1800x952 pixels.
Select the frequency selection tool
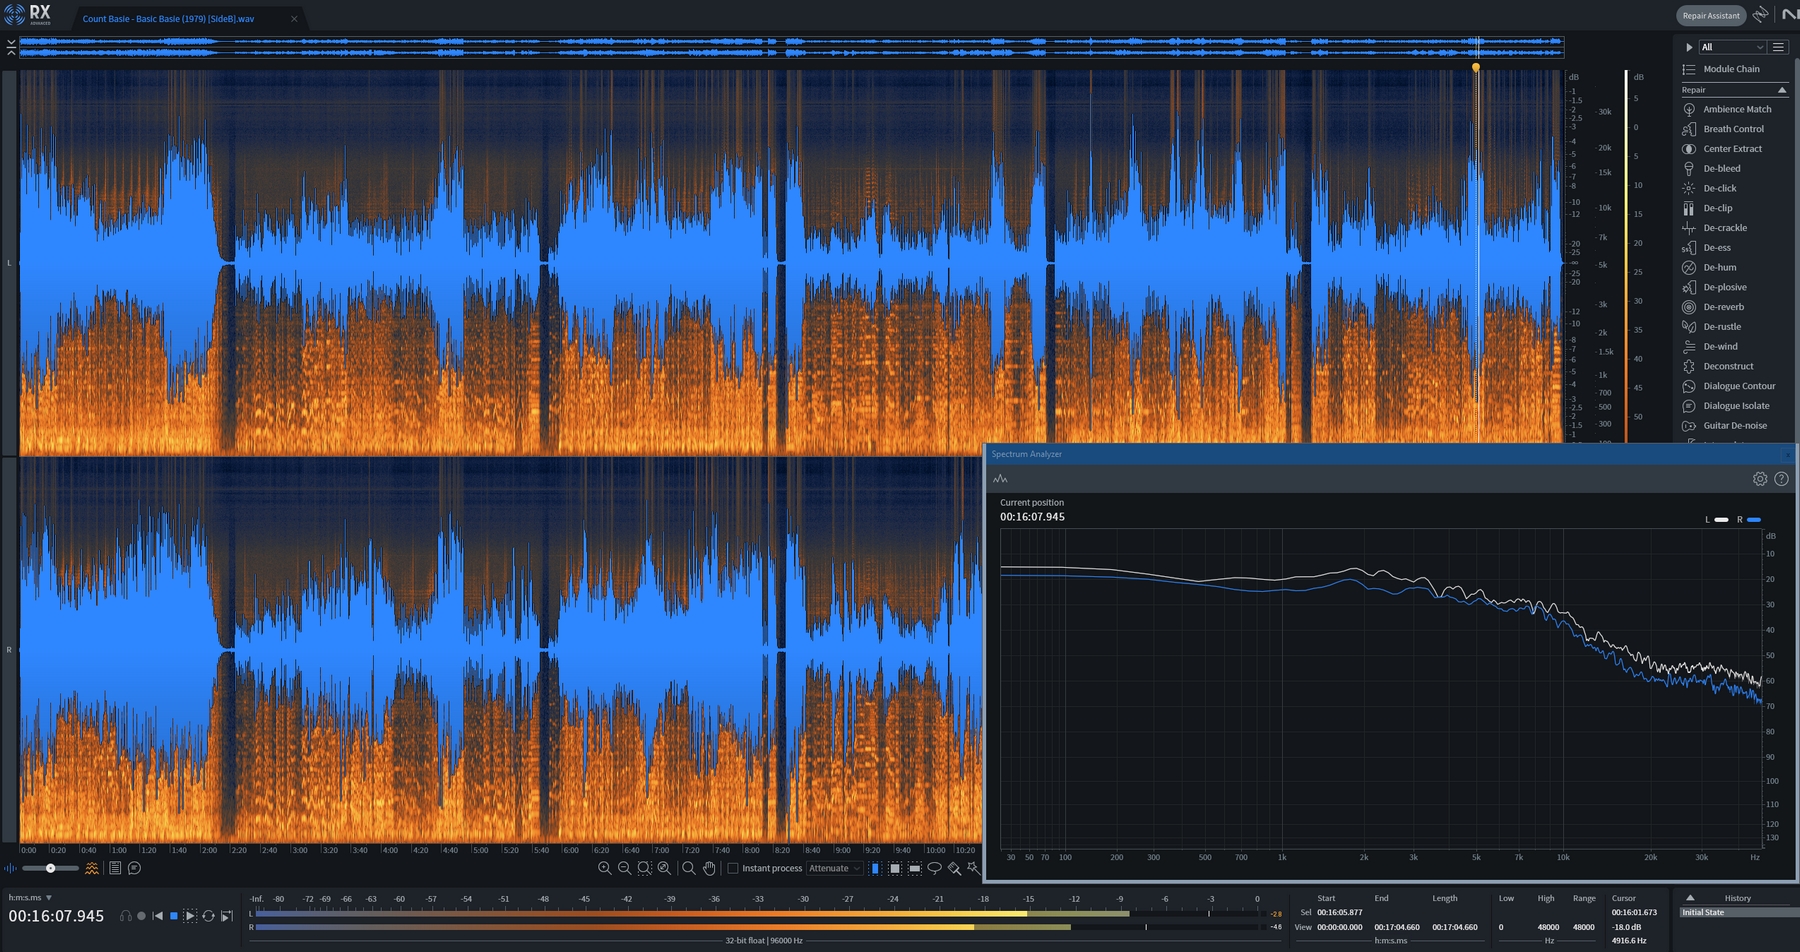(x=915, y=868)
